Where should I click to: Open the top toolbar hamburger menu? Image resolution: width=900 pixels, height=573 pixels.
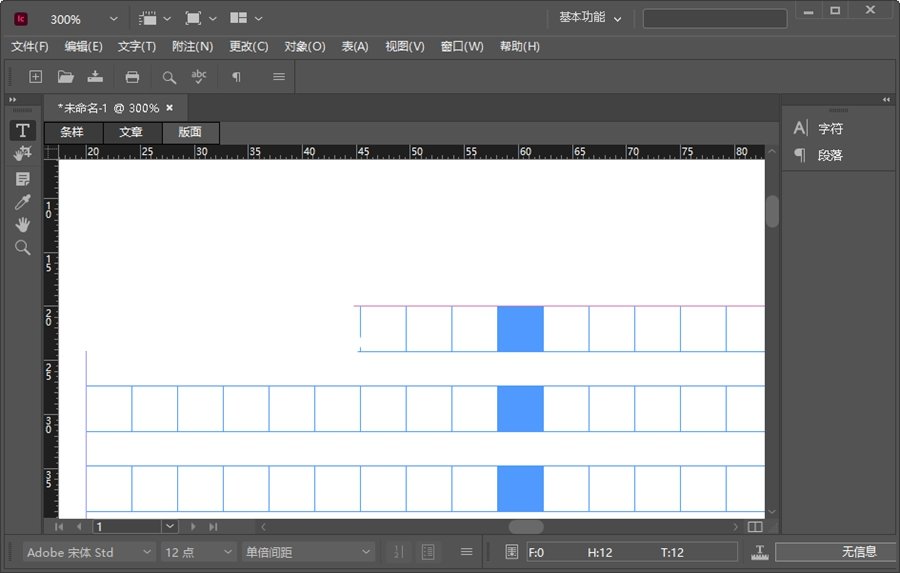(x=279, y=76)
